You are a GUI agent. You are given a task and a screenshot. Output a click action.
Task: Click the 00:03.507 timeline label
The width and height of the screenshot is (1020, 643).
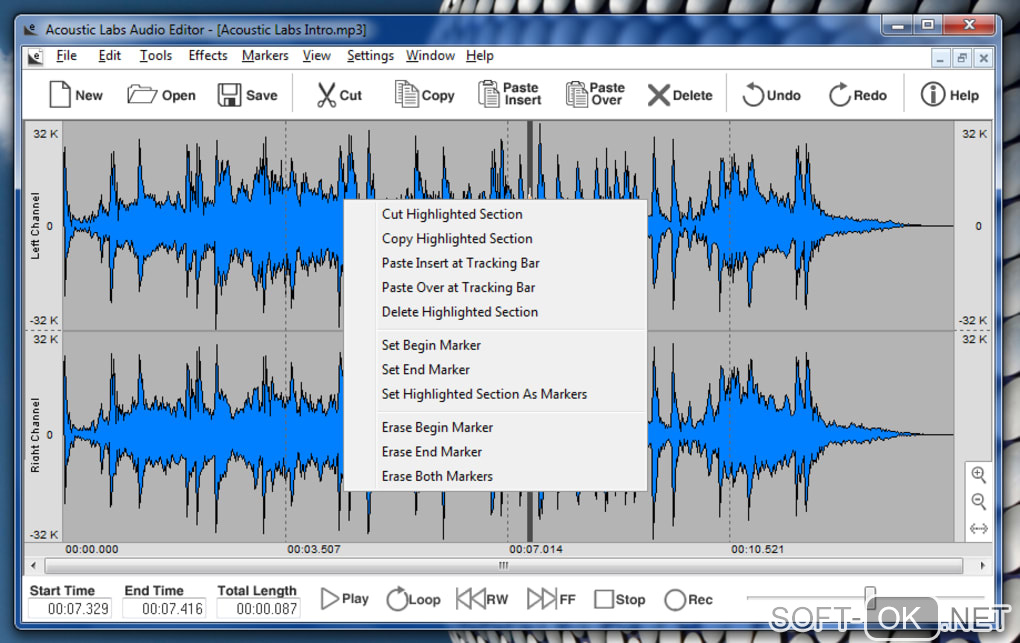pos(314,549)
